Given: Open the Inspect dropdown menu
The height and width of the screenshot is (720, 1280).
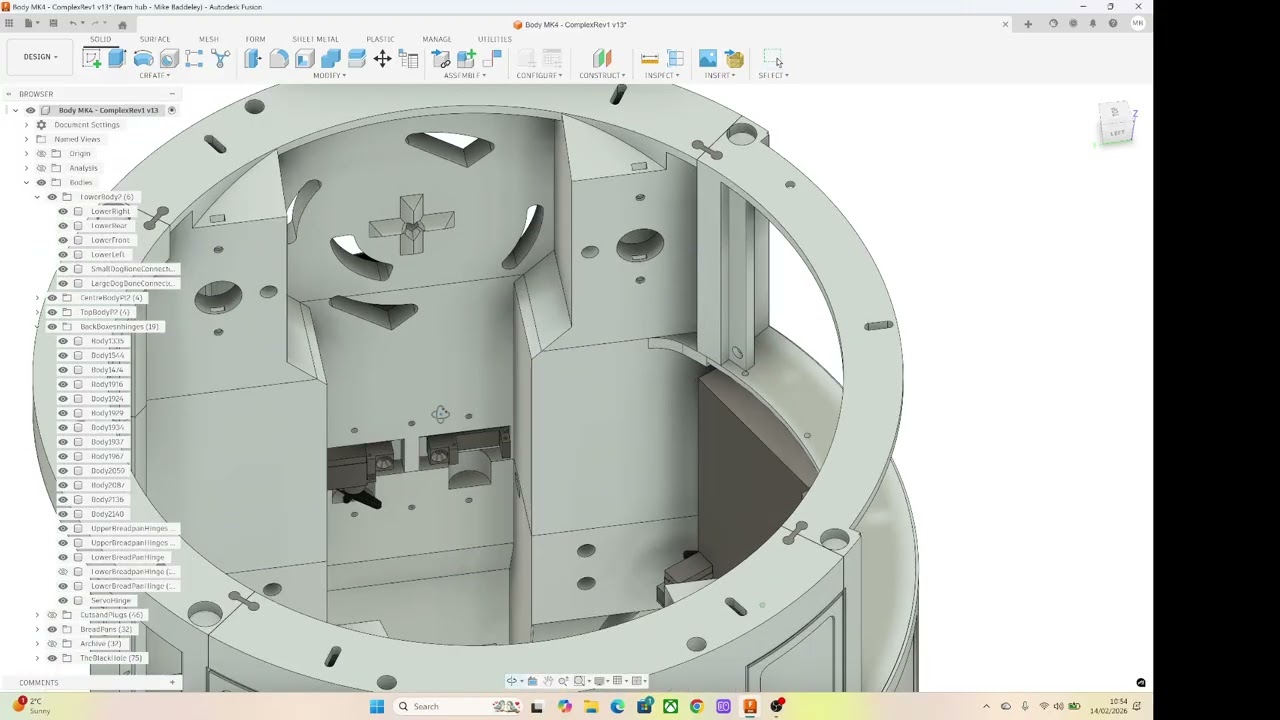Looking at the screenshot, I should pyautogui.click(x=662, y=76).
